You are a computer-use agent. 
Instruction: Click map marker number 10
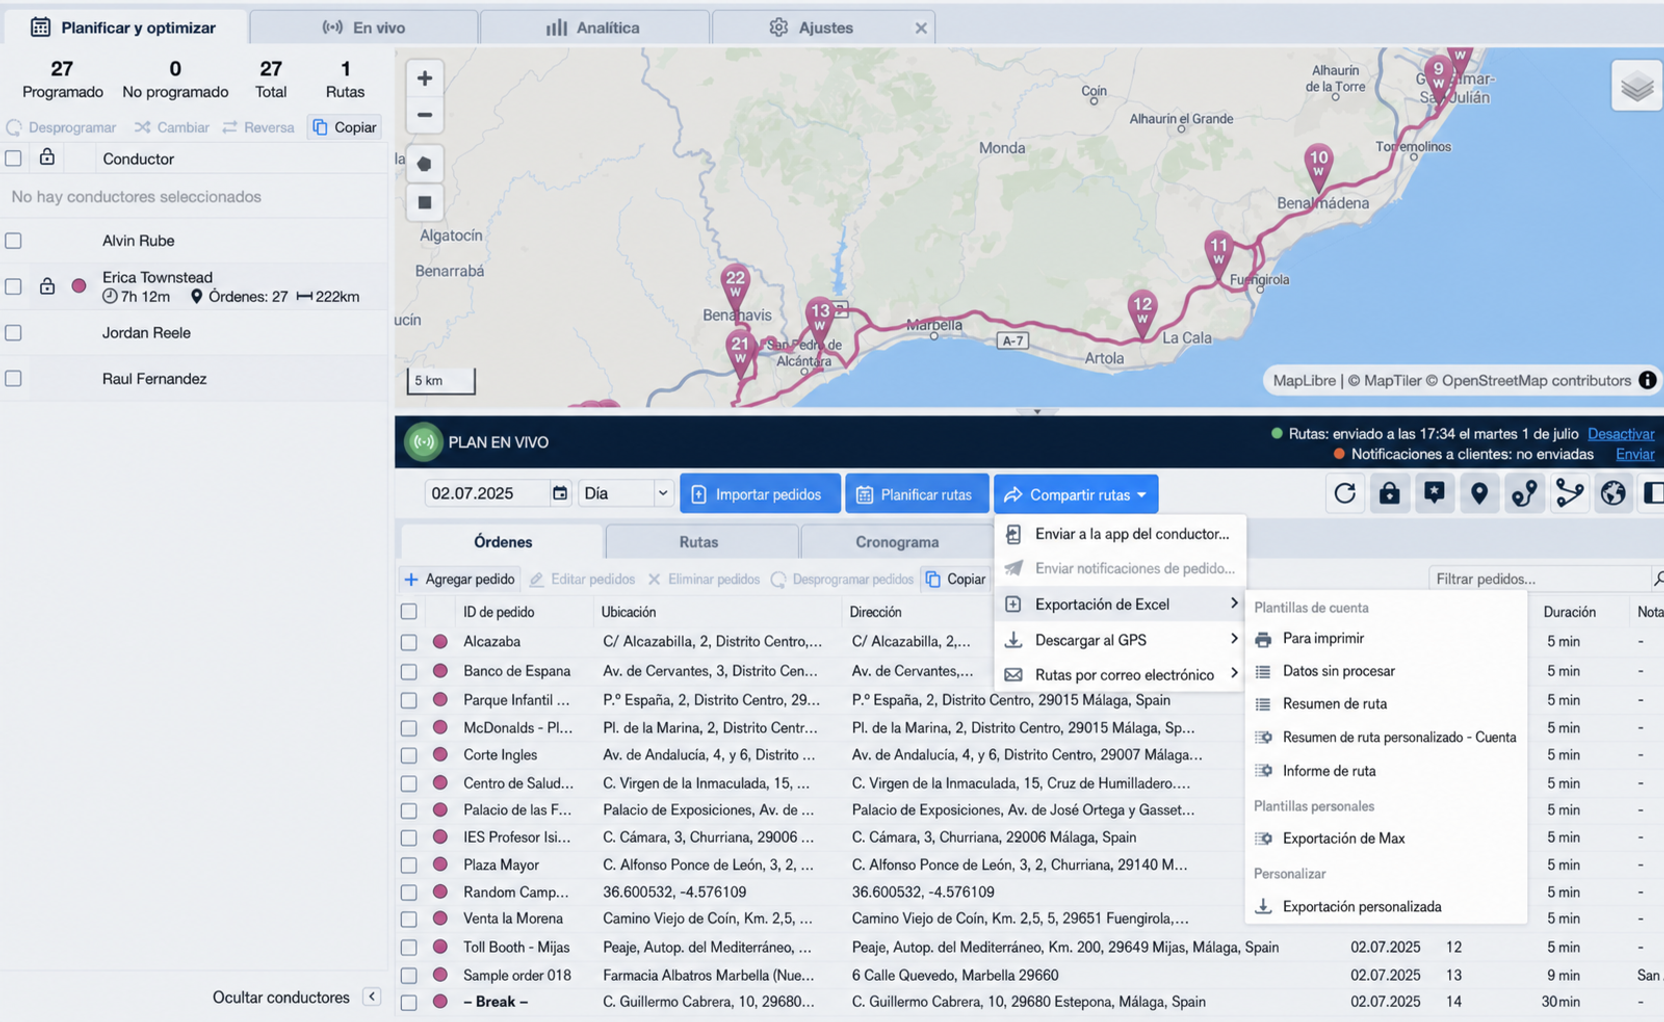pos(1319,166)
